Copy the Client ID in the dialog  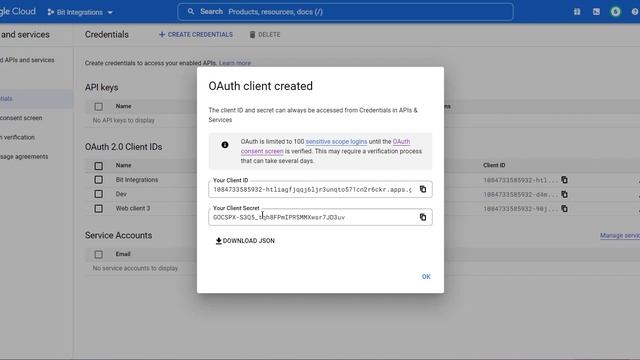tap(423, 189)
